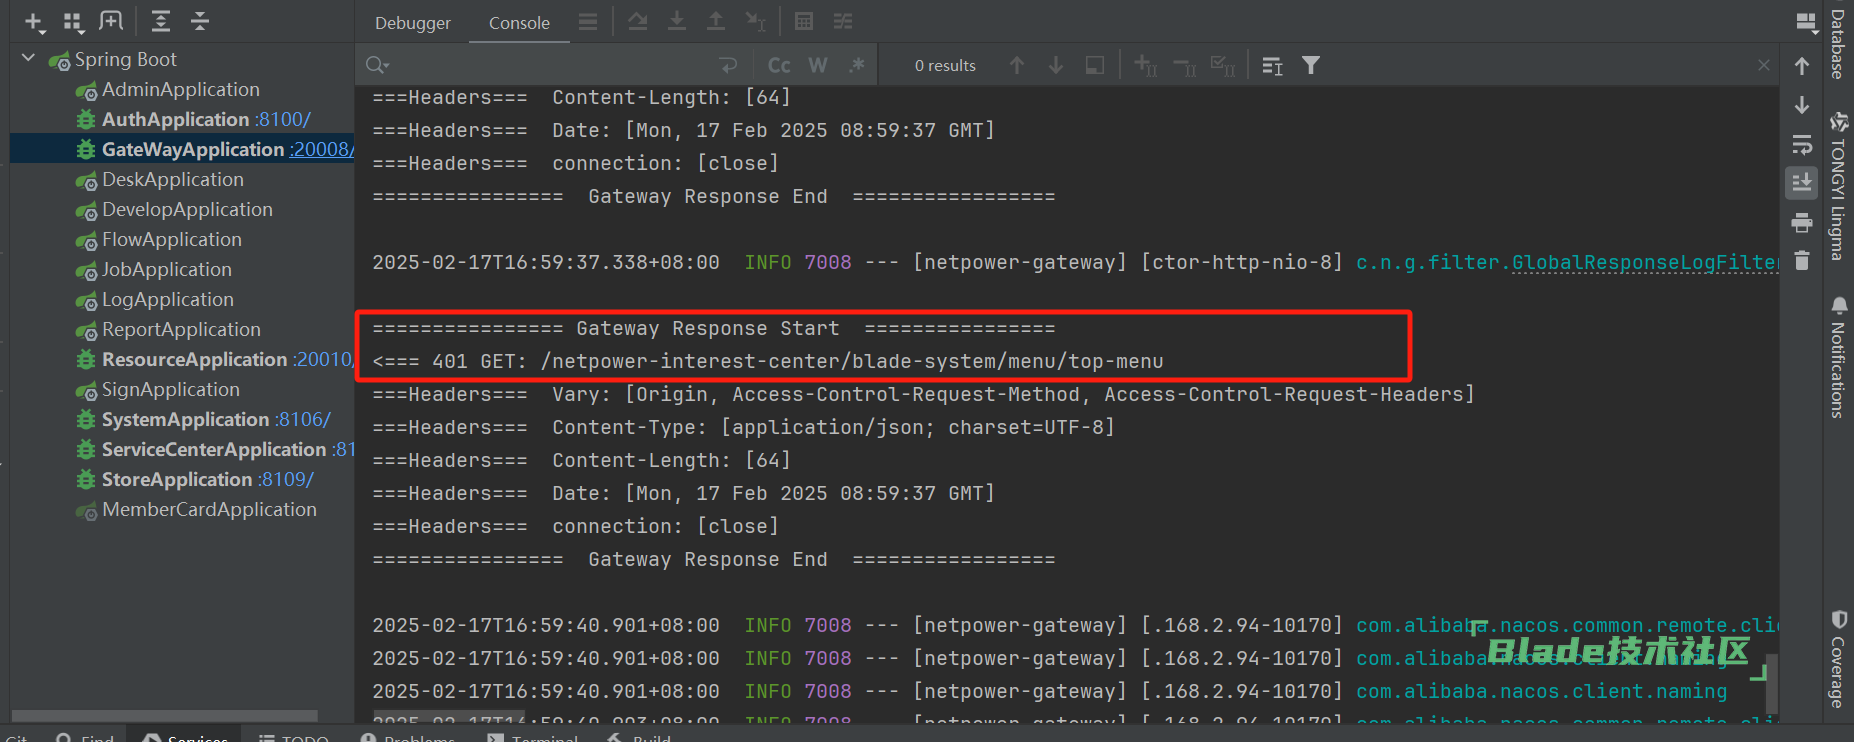1854x742 pixels.
Task: Click the Clear All trash icon
Action: coord(1802,260)
